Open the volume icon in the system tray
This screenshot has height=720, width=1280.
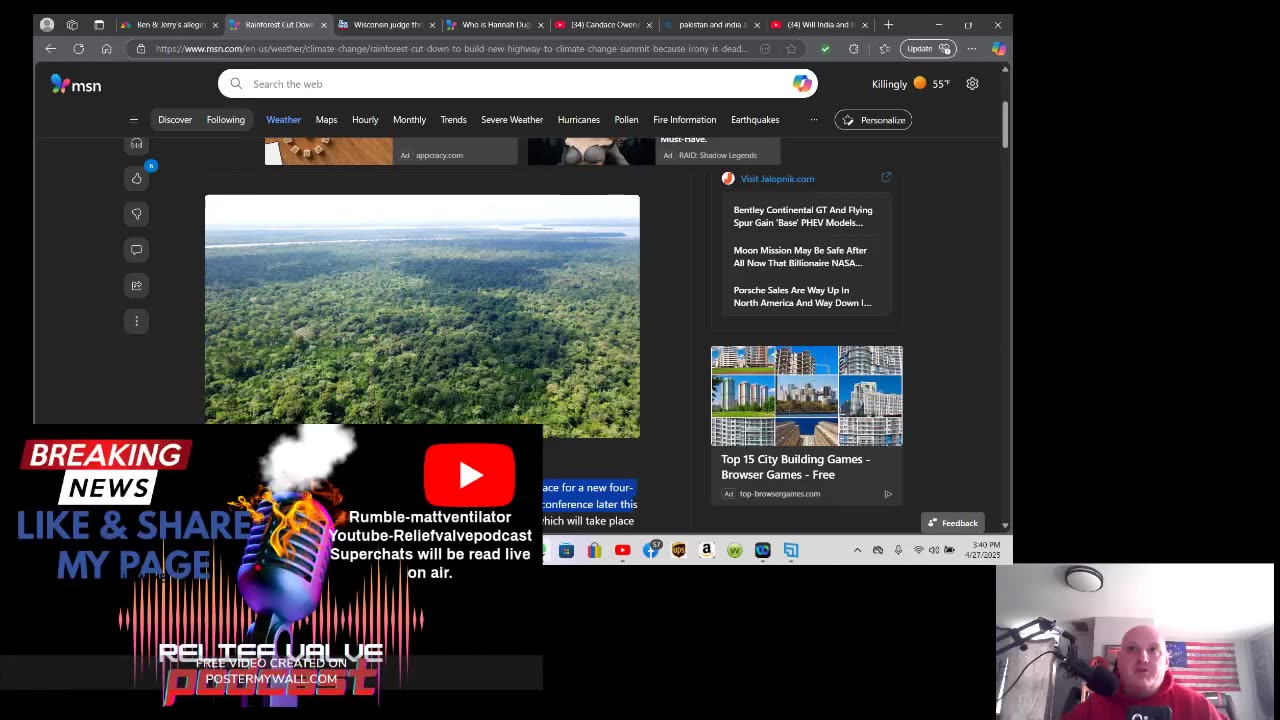(x=934, y=550)
